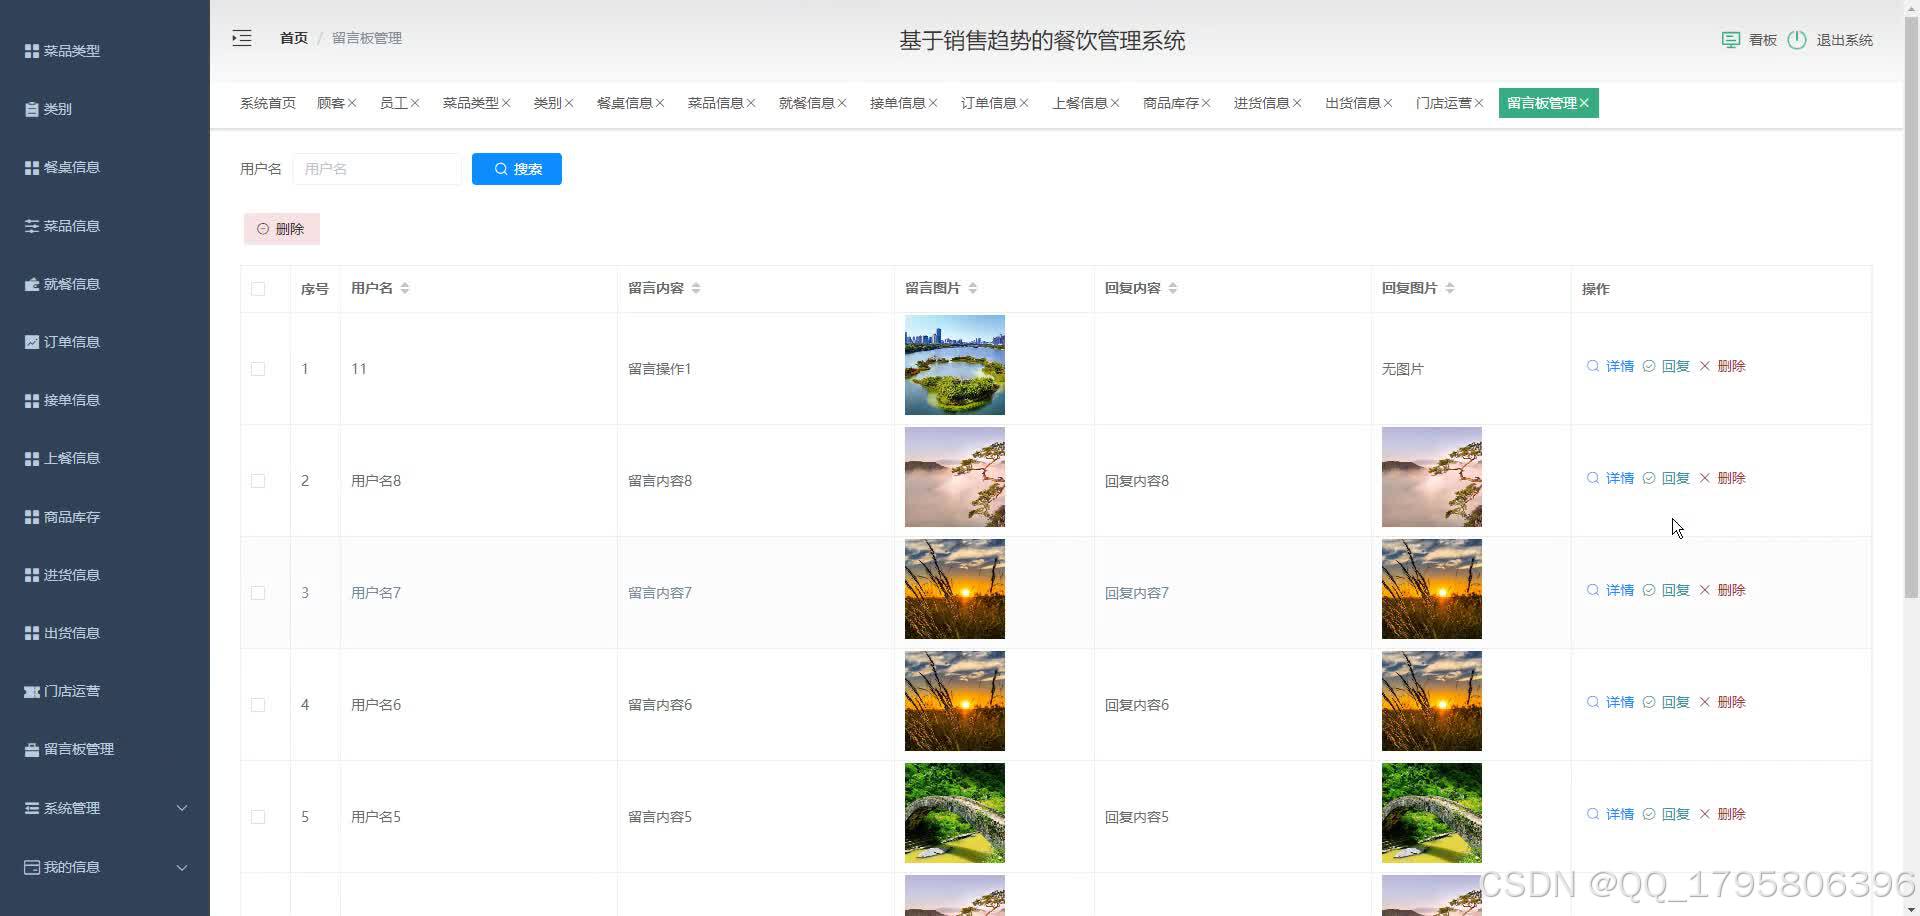Click the 类别 sidebar clipboard icon
The height and width of the screenshot is (916, 1920).
(32, 109)
